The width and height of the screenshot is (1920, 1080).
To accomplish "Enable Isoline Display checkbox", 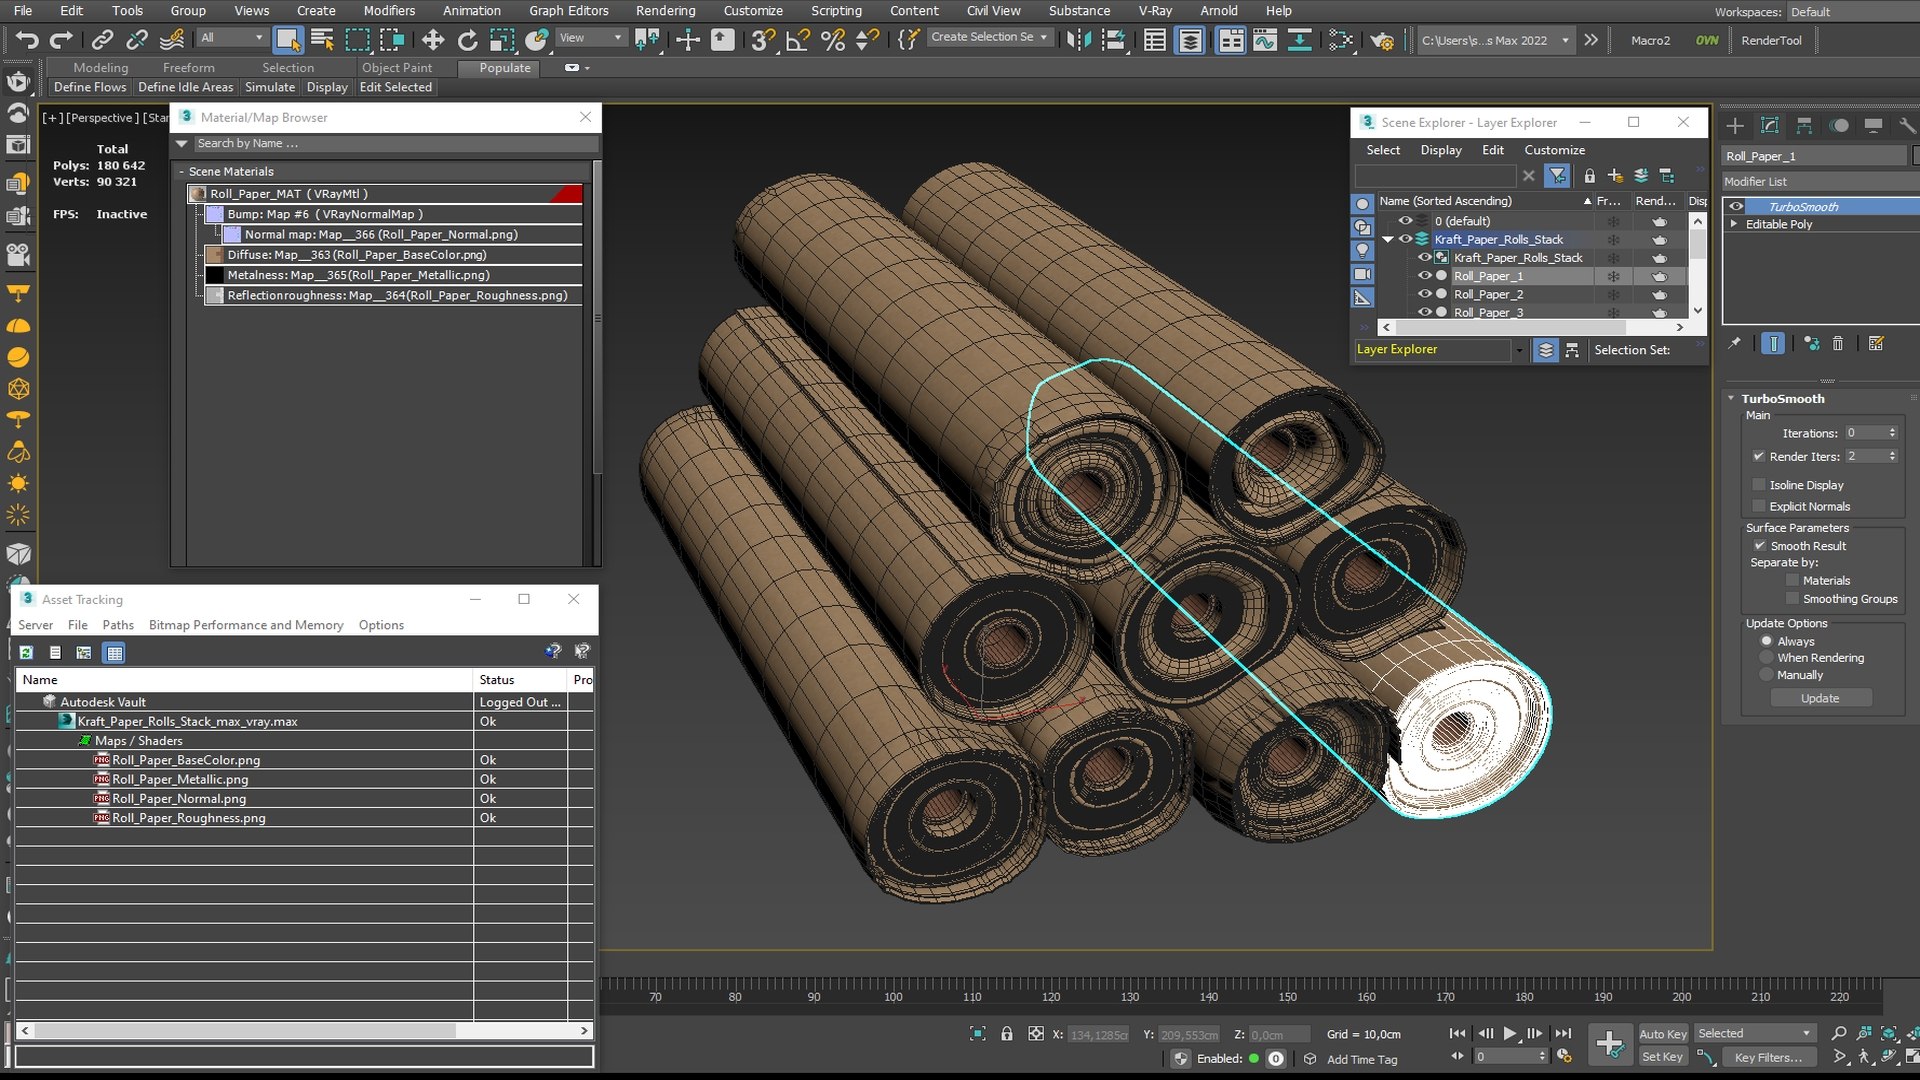I will pos(1759,485).
